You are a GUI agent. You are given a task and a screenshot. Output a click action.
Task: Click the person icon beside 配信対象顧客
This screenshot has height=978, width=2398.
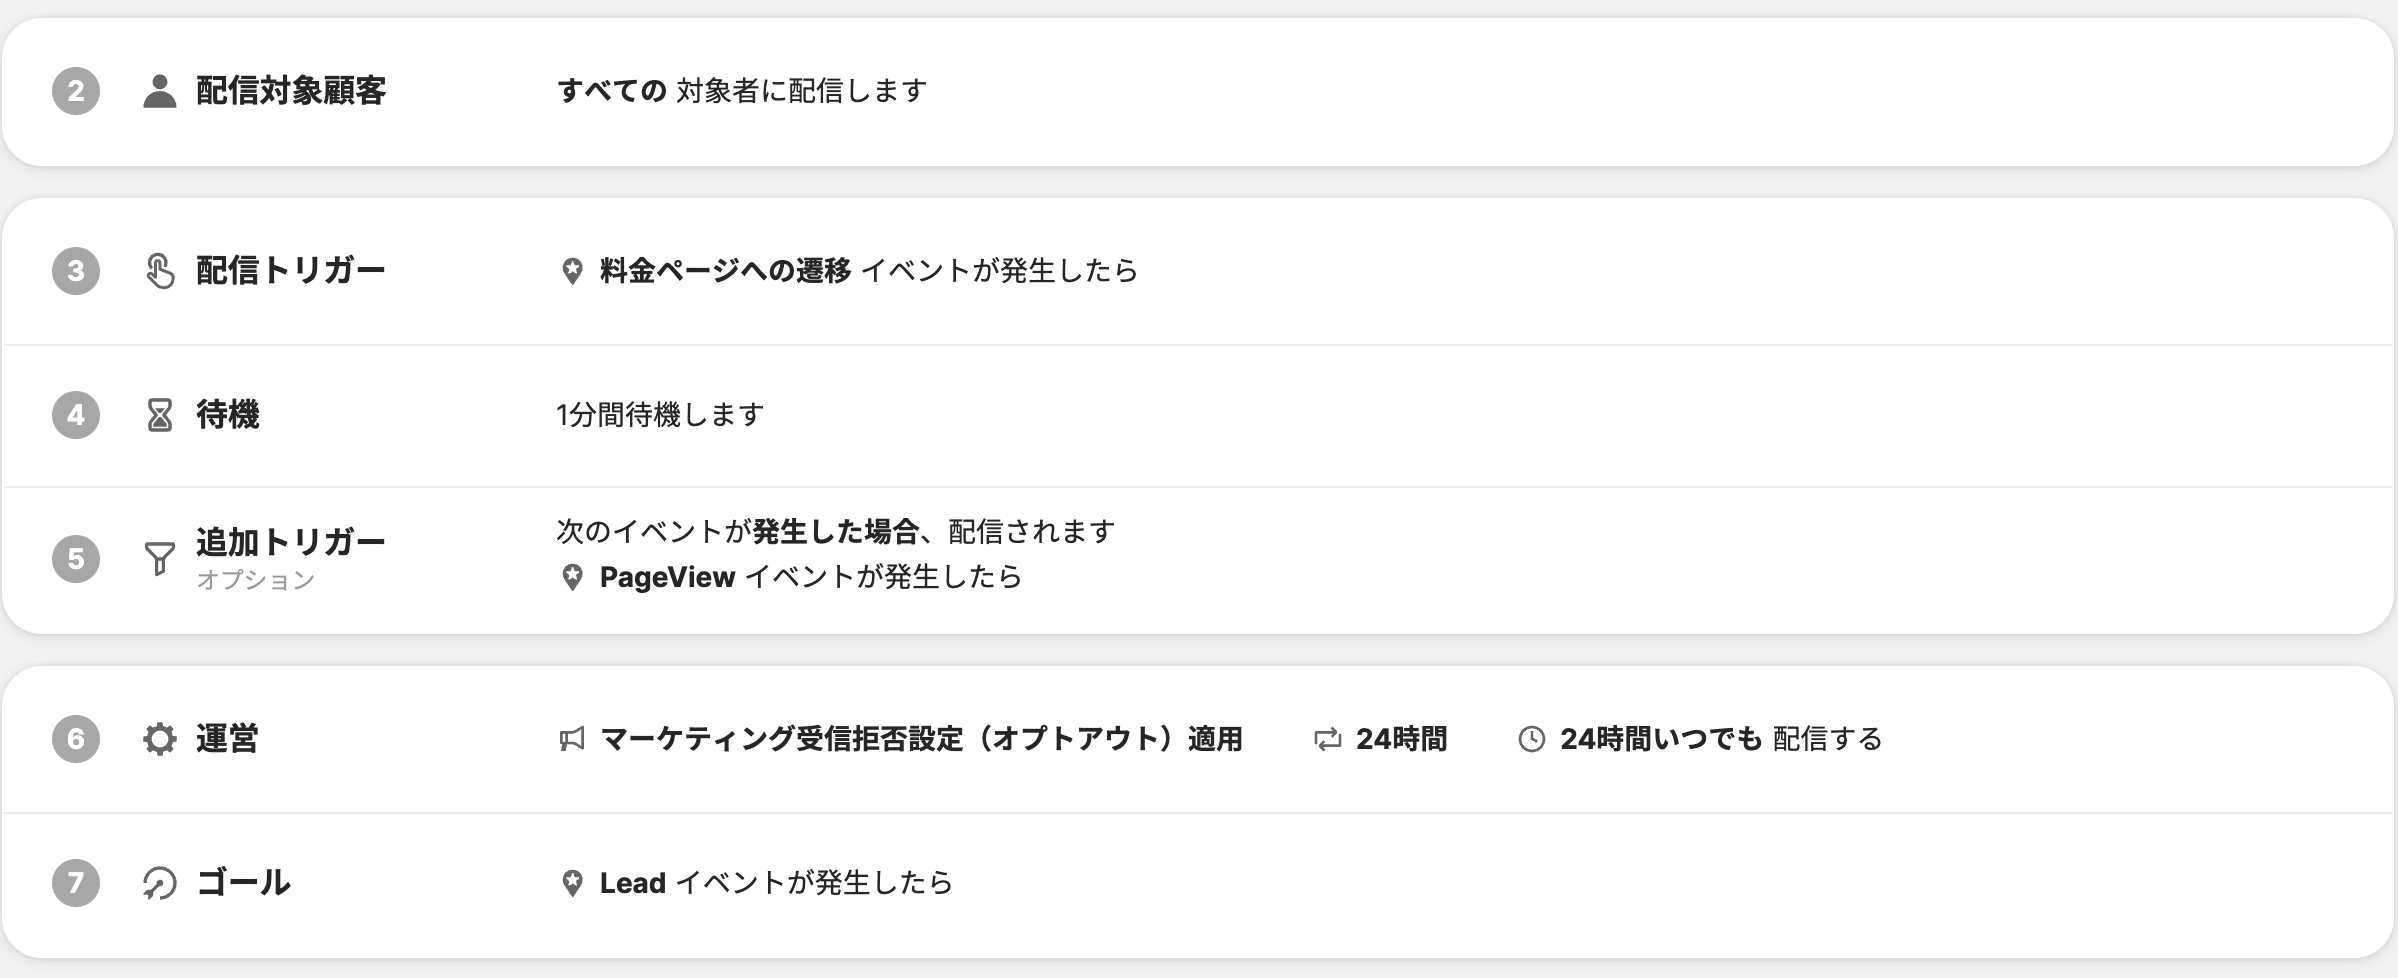pyautogui.click(x=160, y=91)
